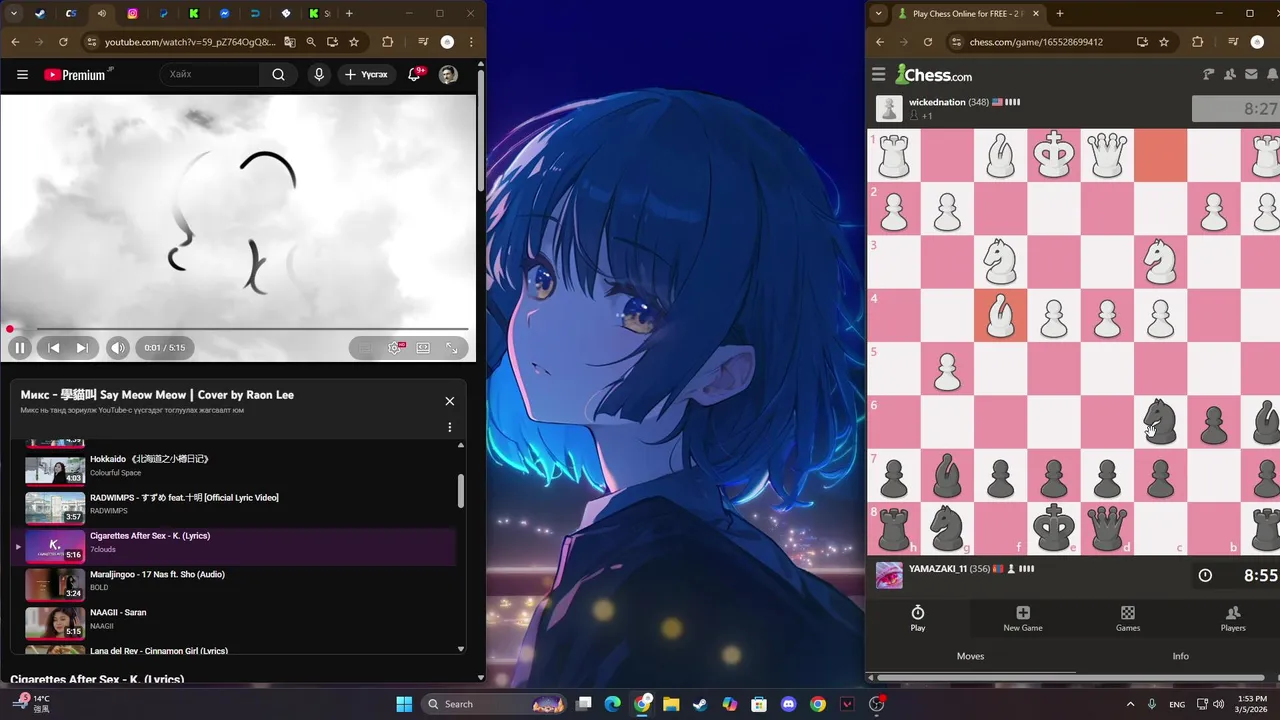Open media control icon in YouTube window
Viewport: 1280px width, 720px height.
[423, 42]
